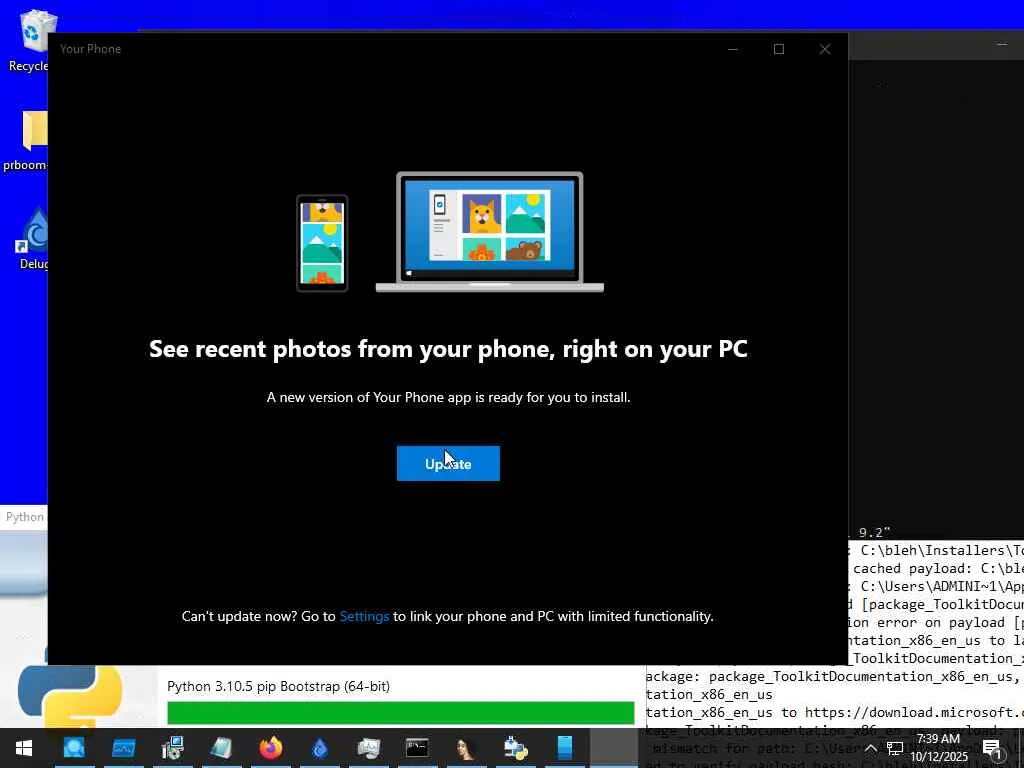
Task: Click the 'Python 3.10.5 pip Bootstrap (64-bit)' text
Action: coord(278,686)
